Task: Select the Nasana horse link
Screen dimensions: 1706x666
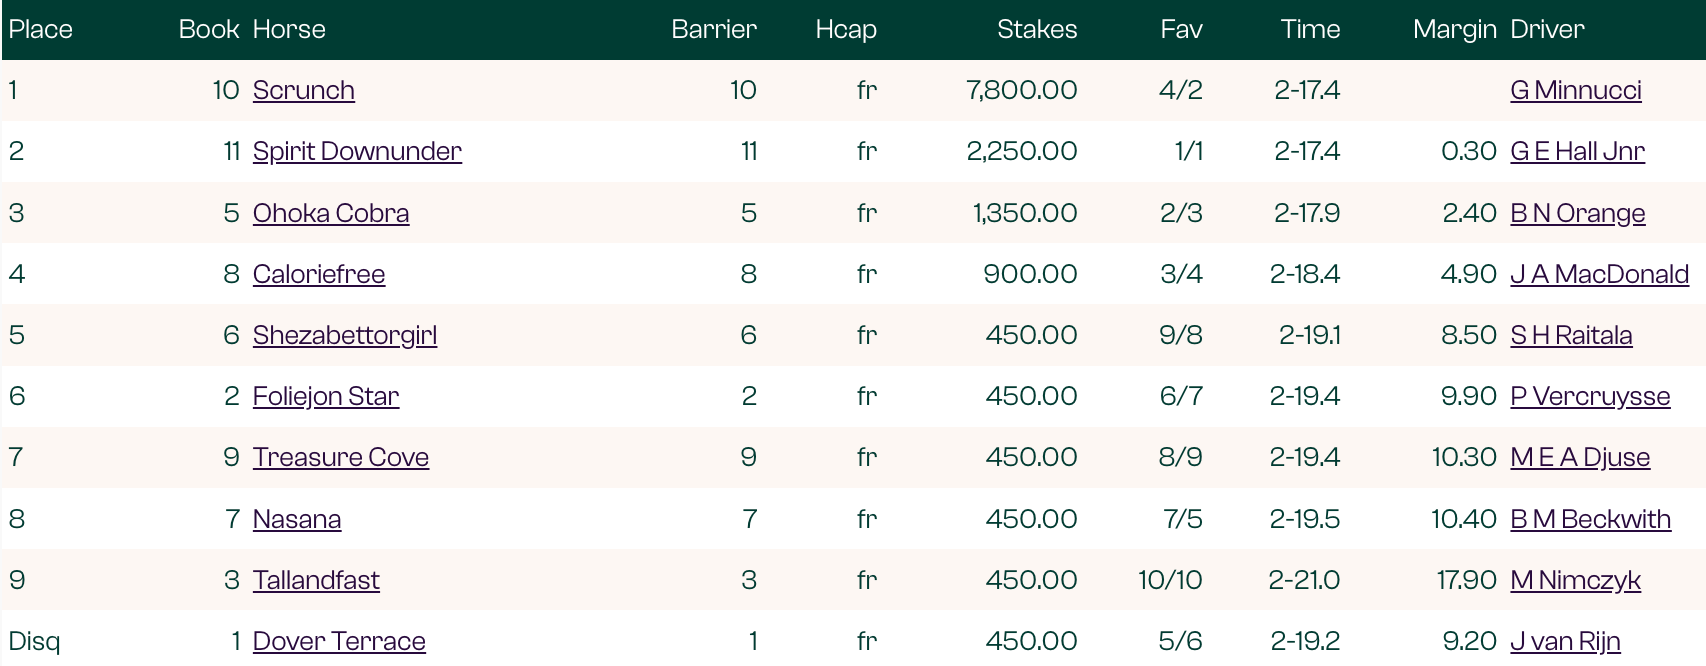Action: (296, 519)
